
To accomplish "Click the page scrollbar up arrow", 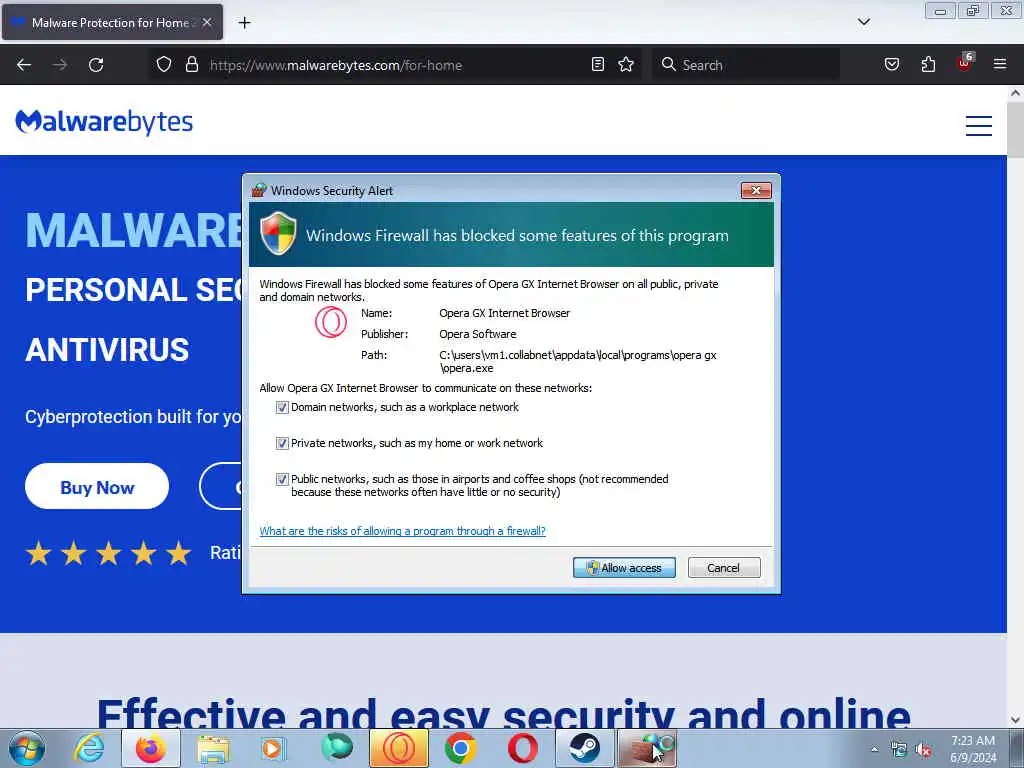I will click(1015, 93).
